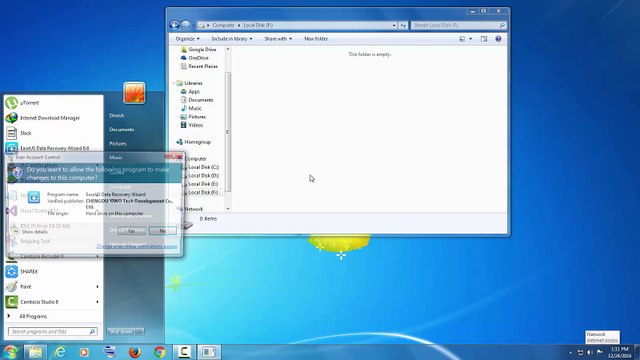640x360 pixels.
Task: Expand Paint jump list arrow
Action: point(97,287)
